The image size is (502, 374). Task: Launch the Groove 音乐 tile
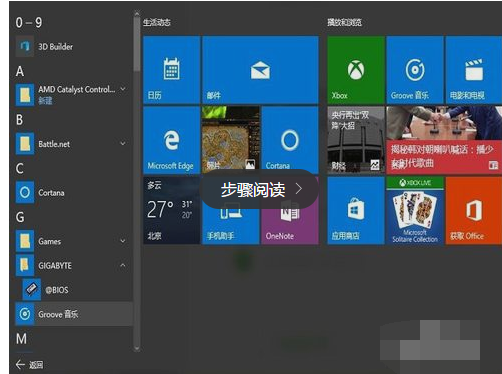coord(415,70)
